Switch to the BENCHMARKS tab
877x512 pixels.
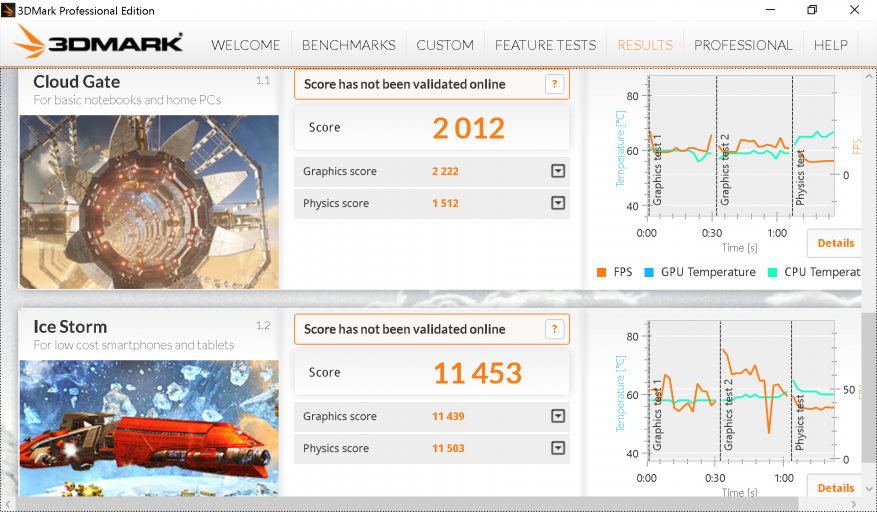click(x=348, y=45)
